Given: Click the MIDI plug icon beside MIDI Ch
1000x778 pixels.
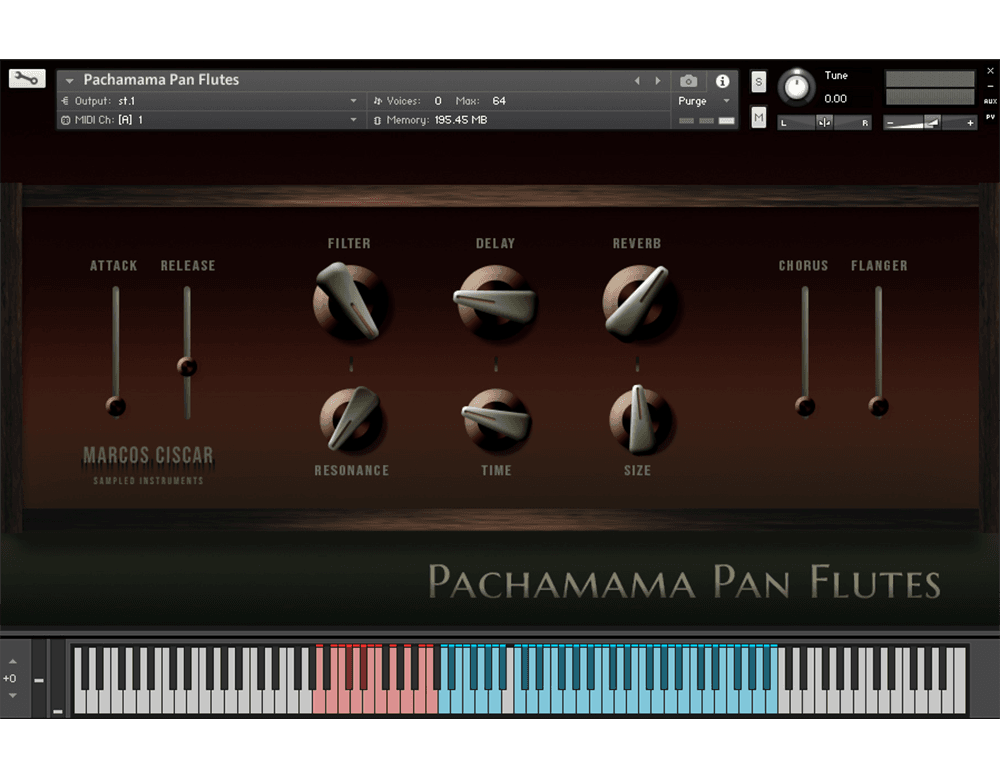Looking at the screenshot, I should tap(64, 120).
